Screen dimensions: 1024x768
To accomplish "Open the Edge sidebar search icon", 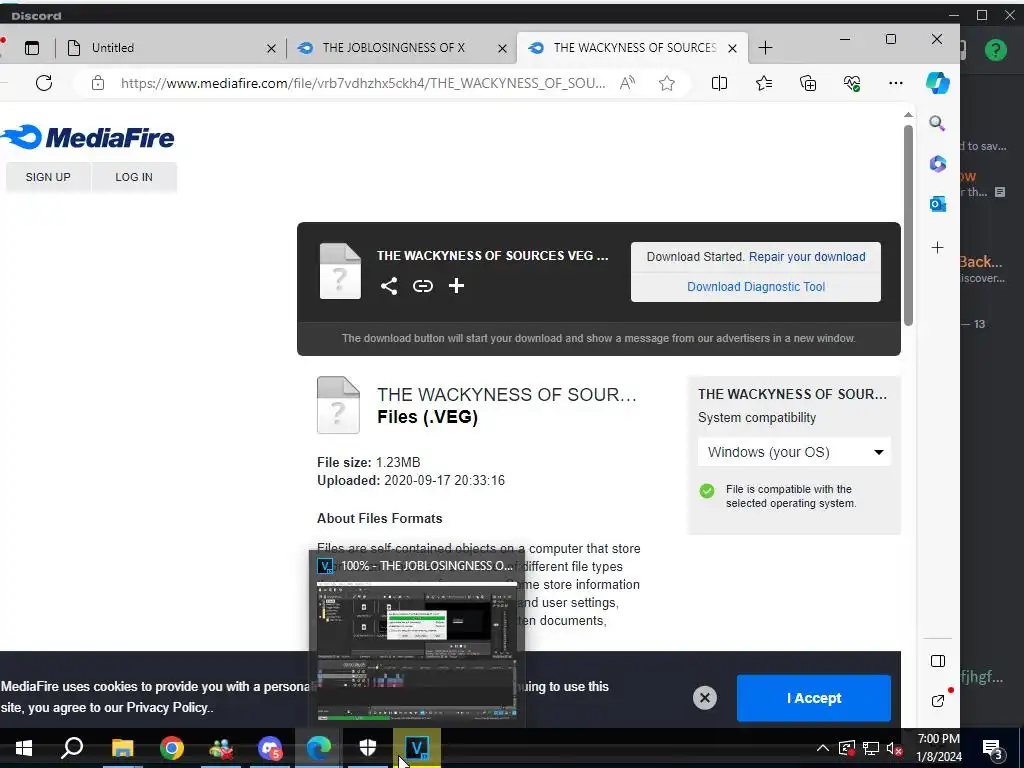I will (937, 123).
